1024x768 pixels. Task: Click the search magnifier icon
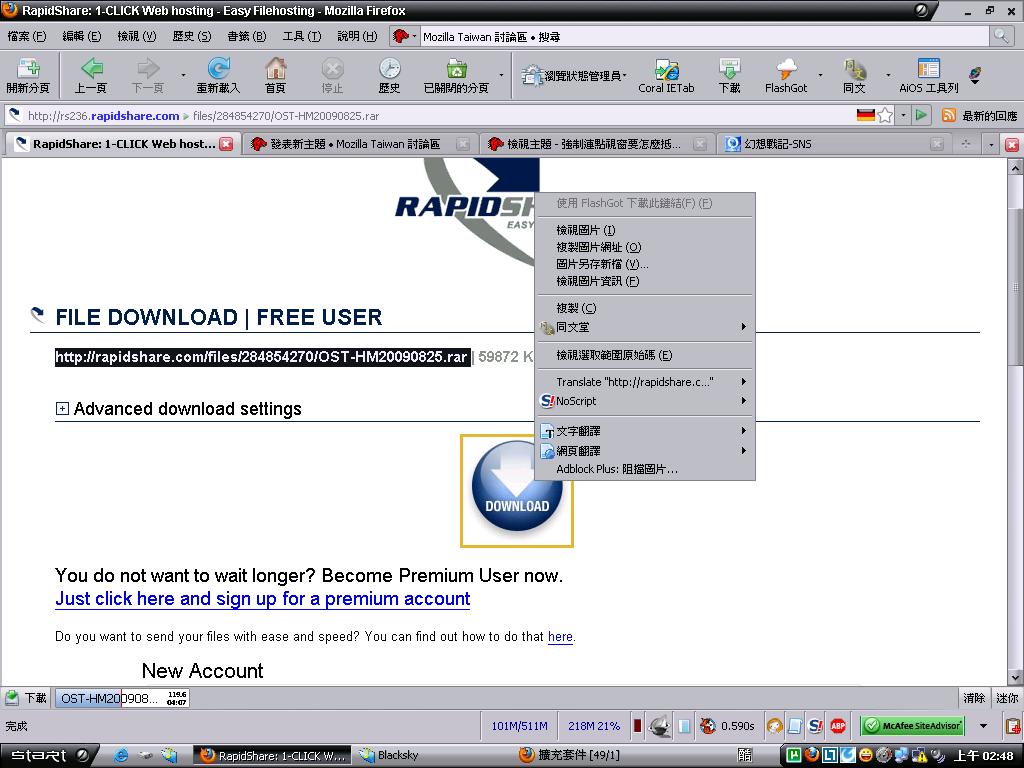1000,36
